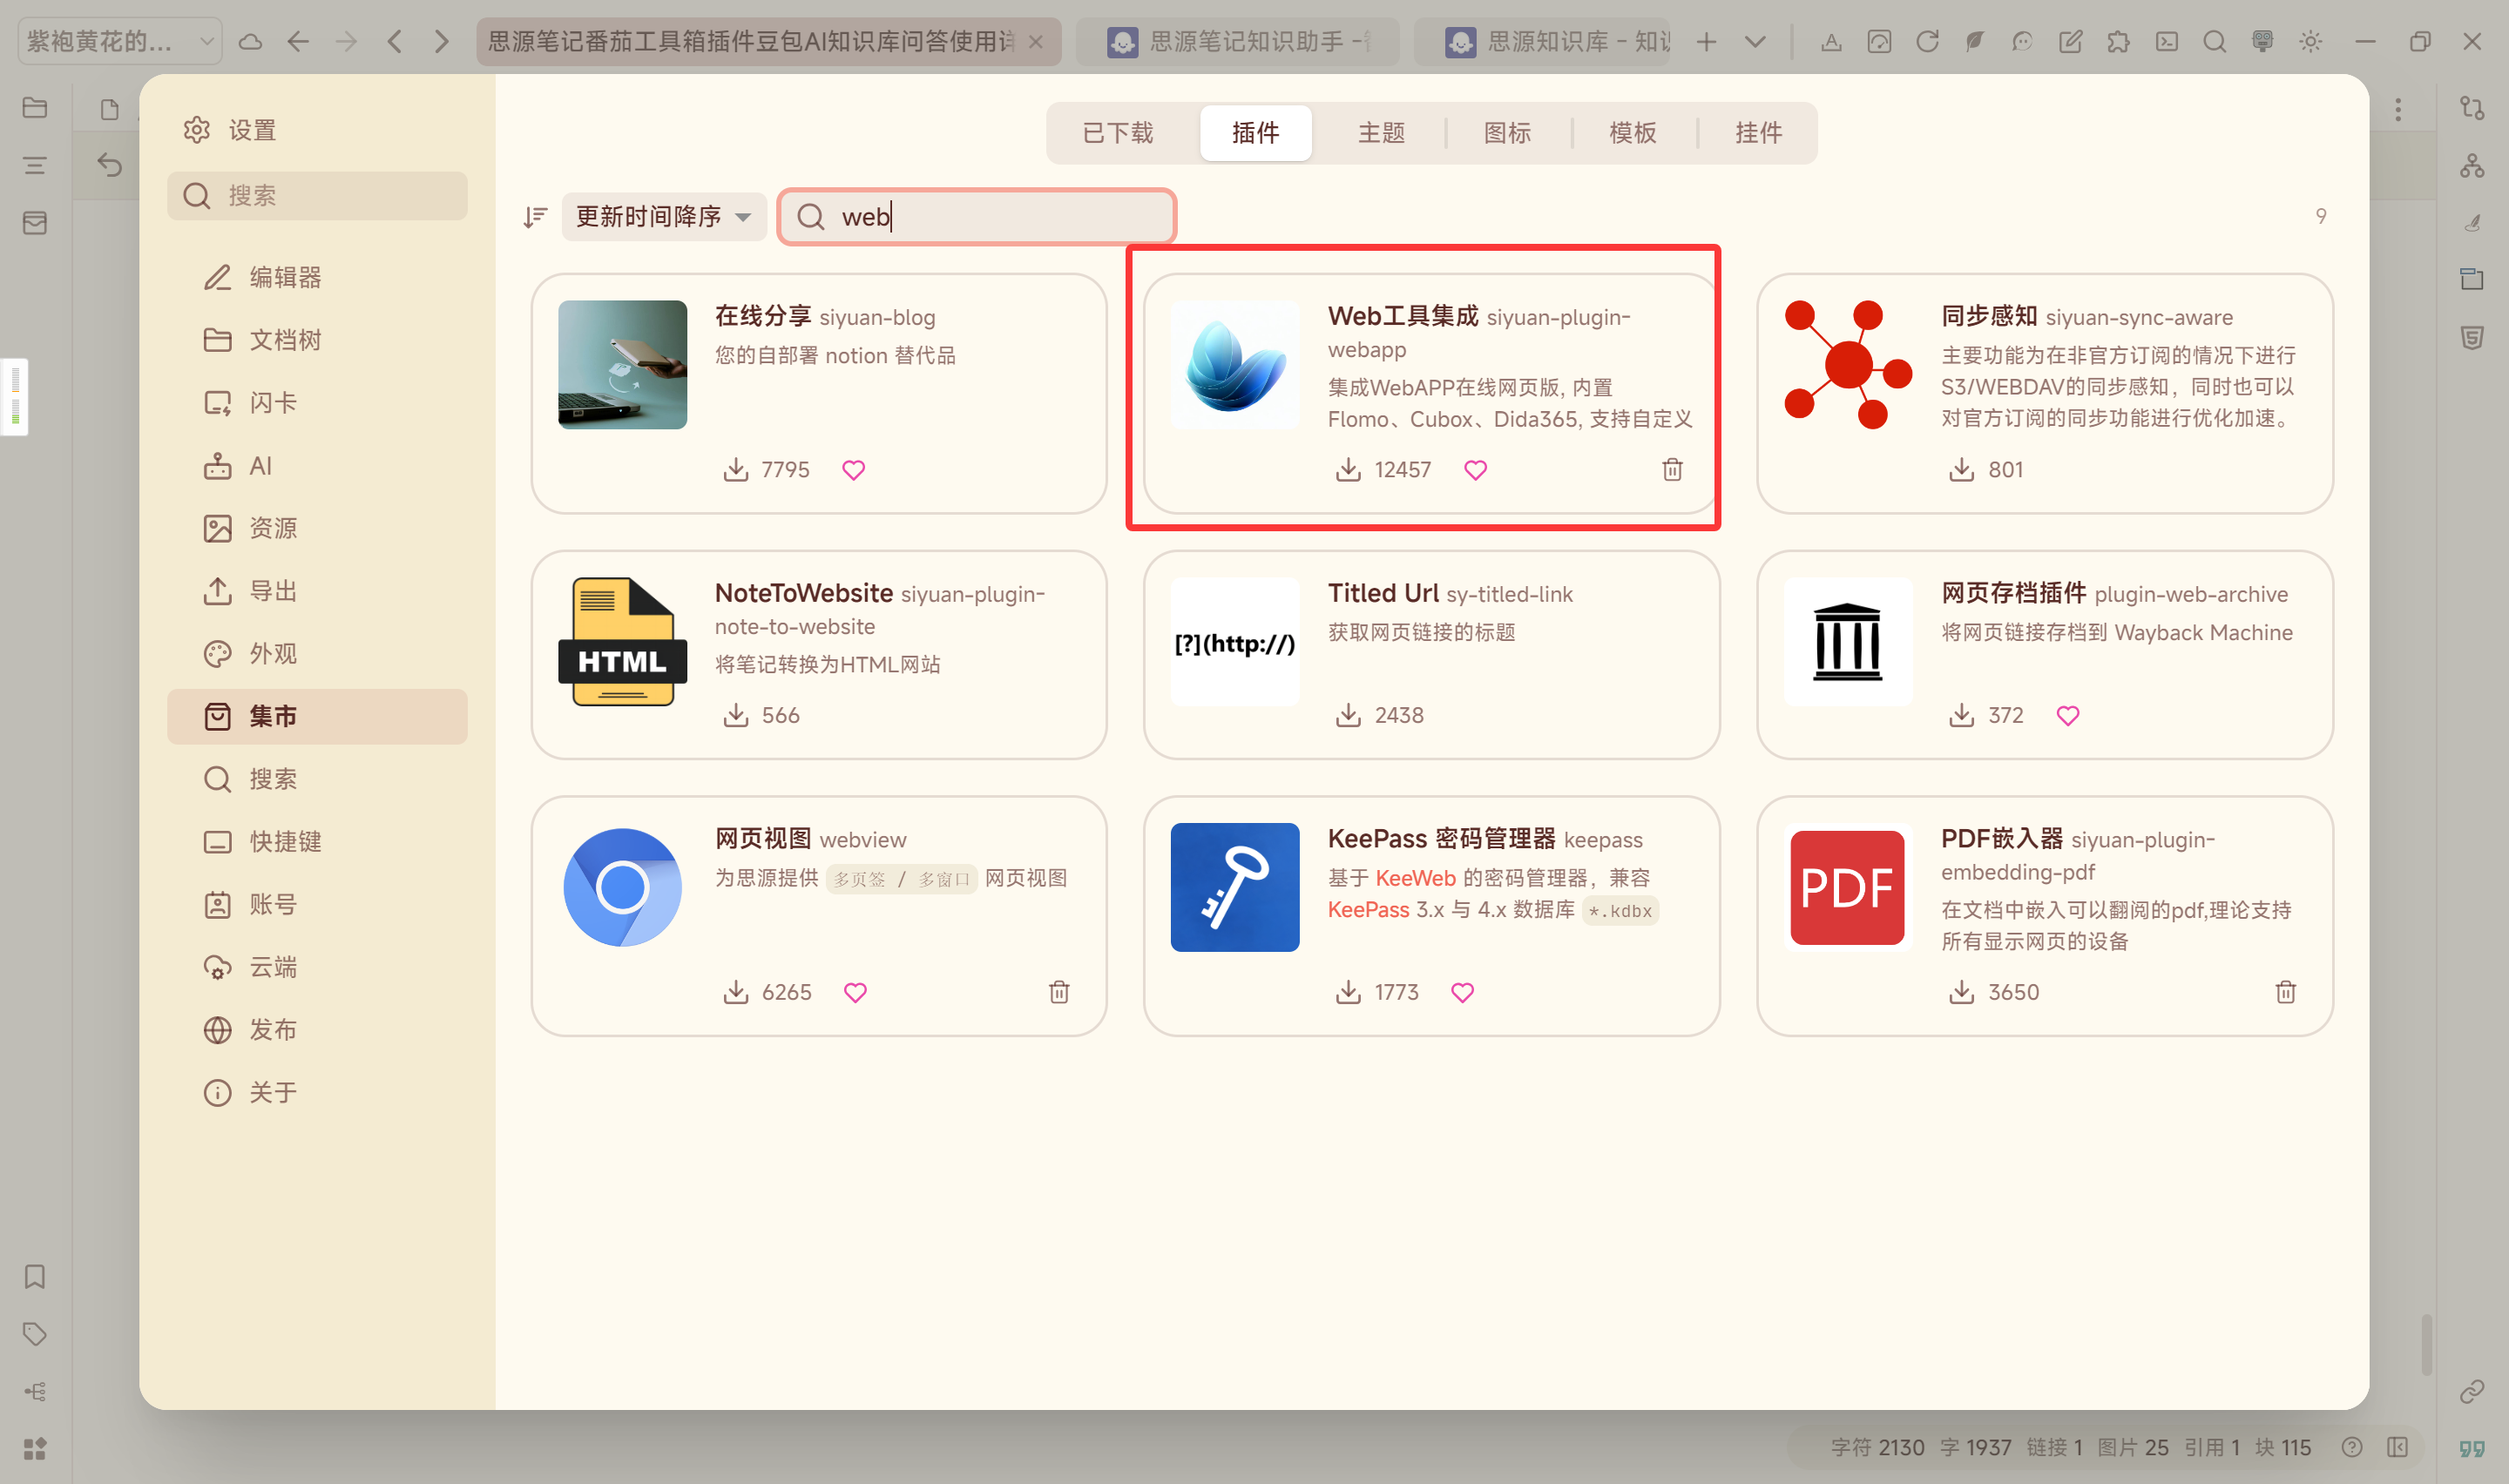Open the tags panel in left dock
Screen dimensions: 2509x1484
coord(35,1334)
